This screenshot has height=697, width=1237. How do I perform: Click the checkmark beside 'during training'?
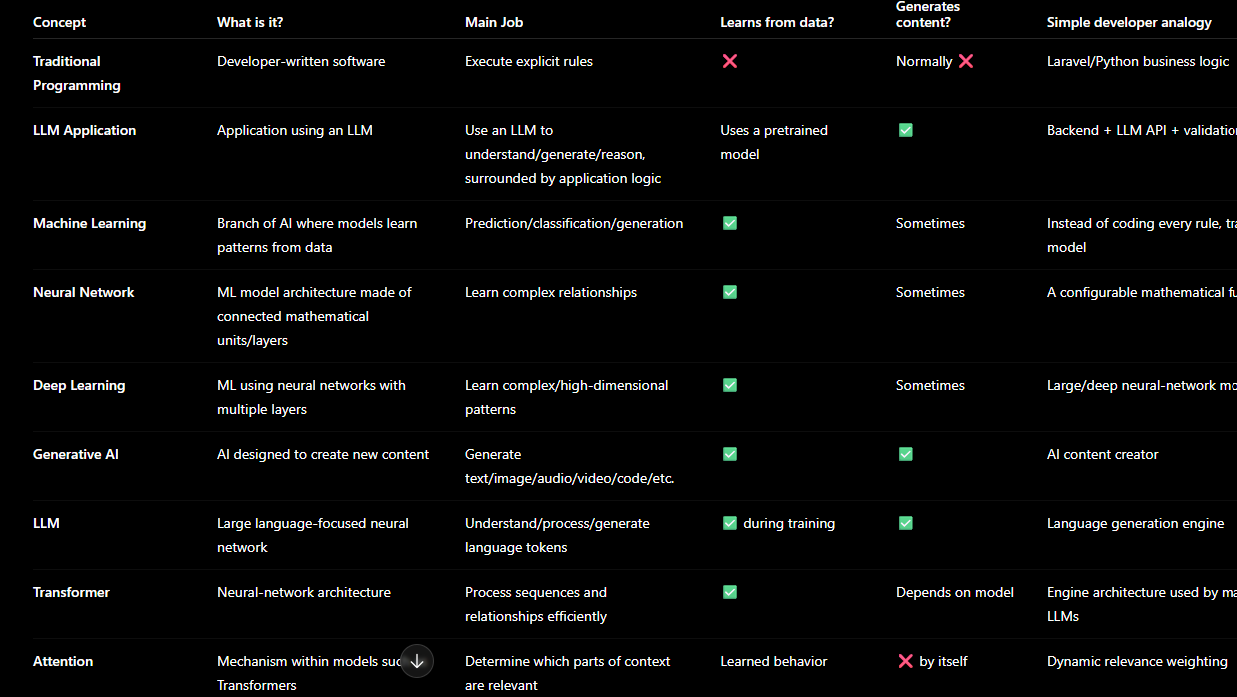tap(730, 523)
